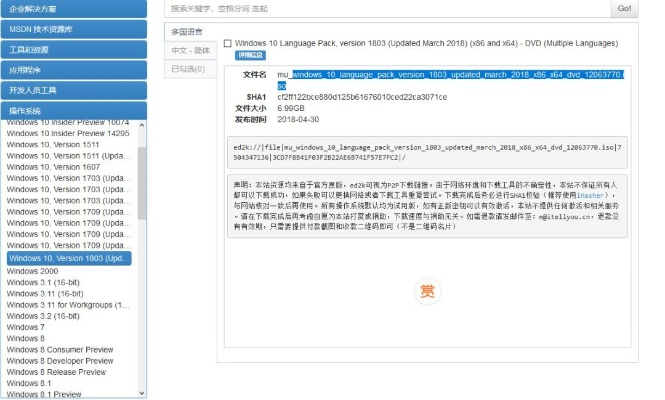Expand the 工具和资源 section

[74, 50]
